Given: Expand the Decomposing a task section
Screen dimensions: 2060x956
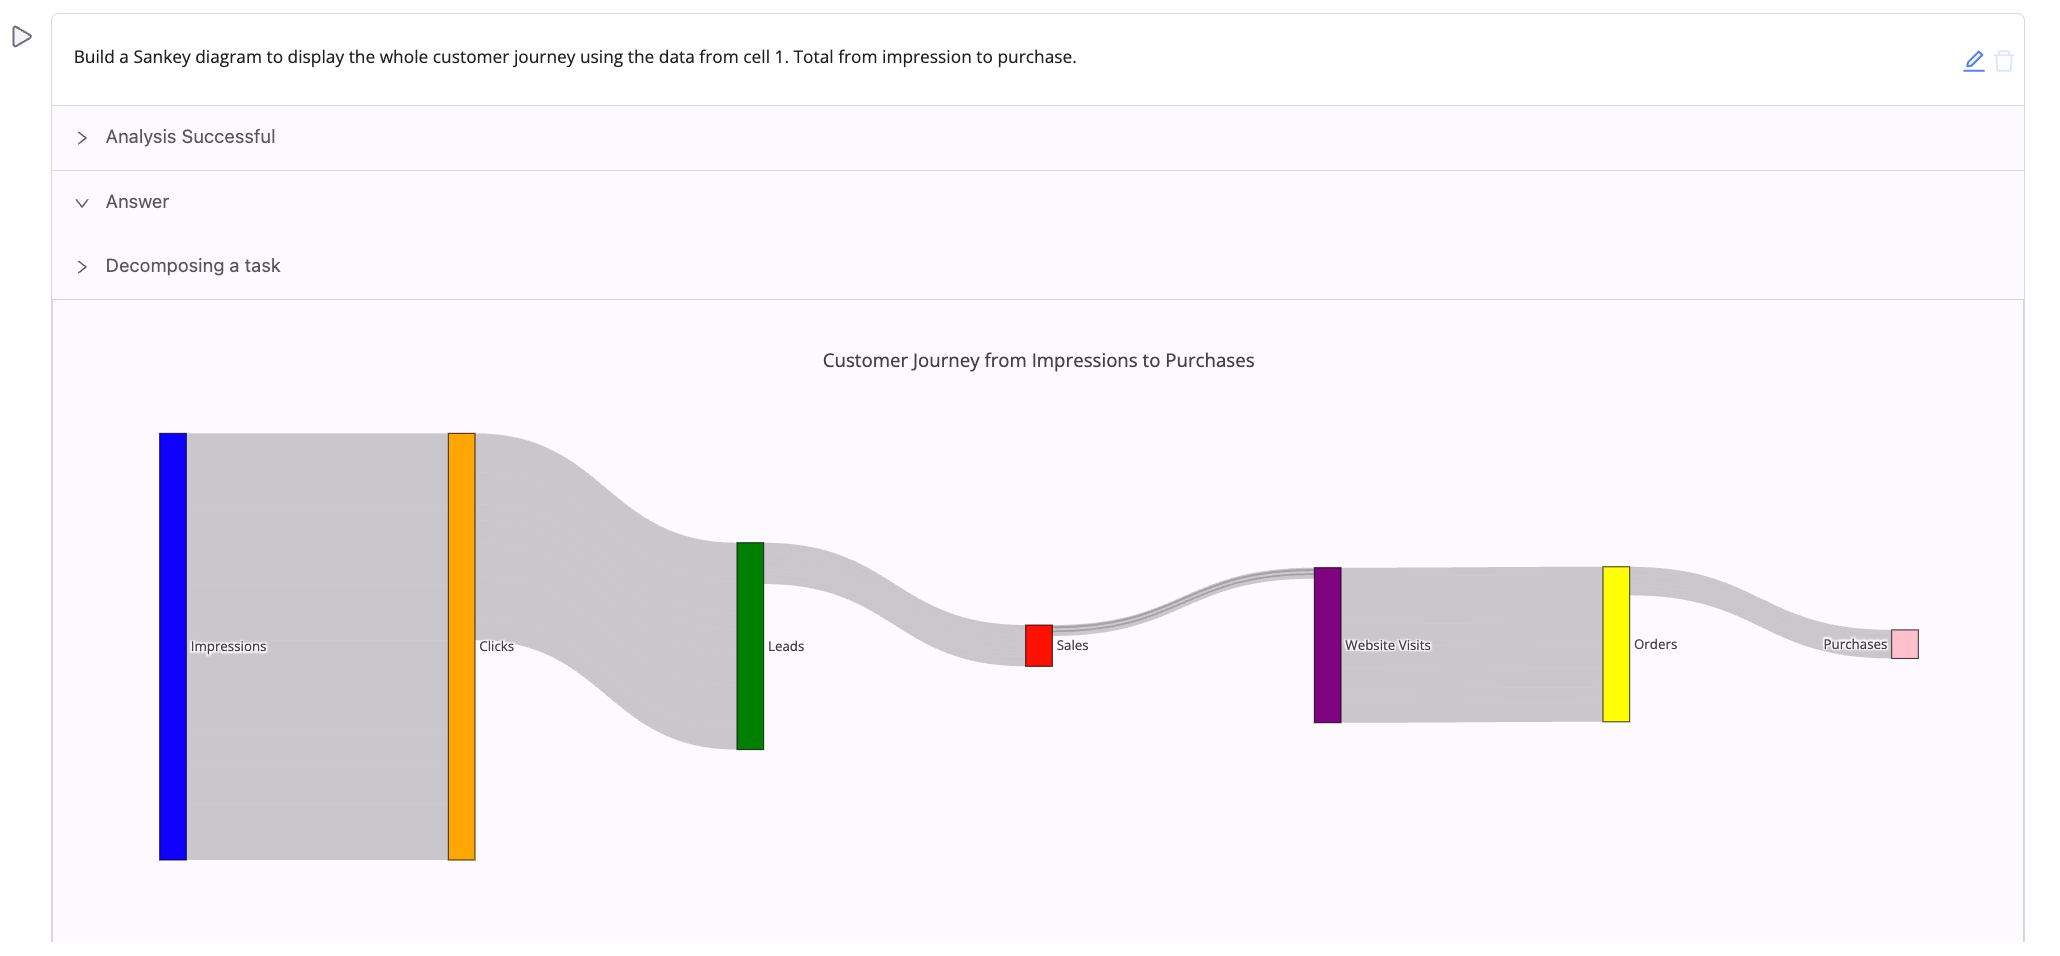Looking at the screenshot, I should tap(82, 267).
